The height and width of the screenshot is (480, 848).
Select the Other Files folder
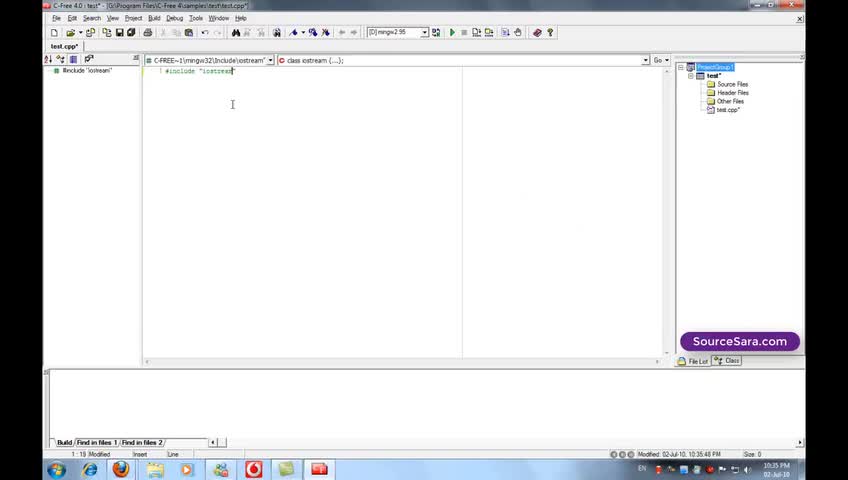coord(730,102)
